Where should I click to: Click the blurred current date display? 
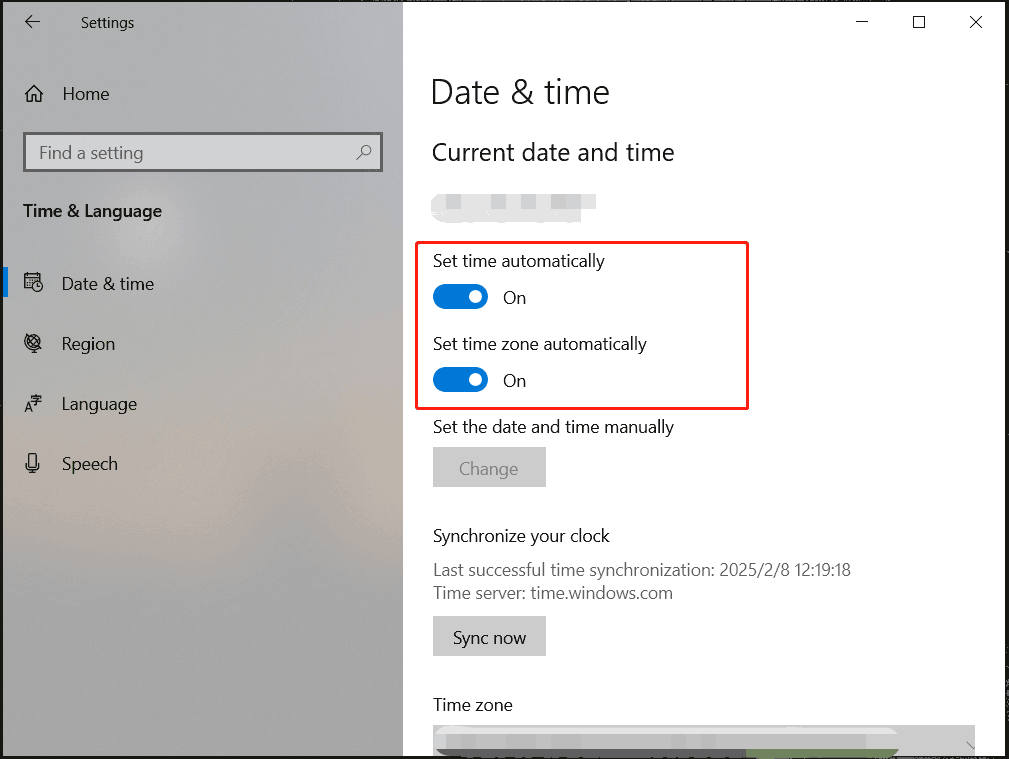click(512, 207)
